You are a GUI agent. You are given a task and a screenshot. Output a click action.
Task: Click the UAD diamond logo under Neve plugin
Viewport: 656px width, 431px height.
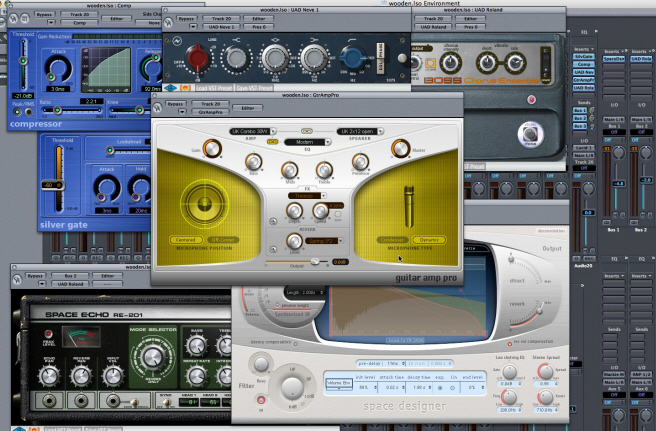coord(170,88)
